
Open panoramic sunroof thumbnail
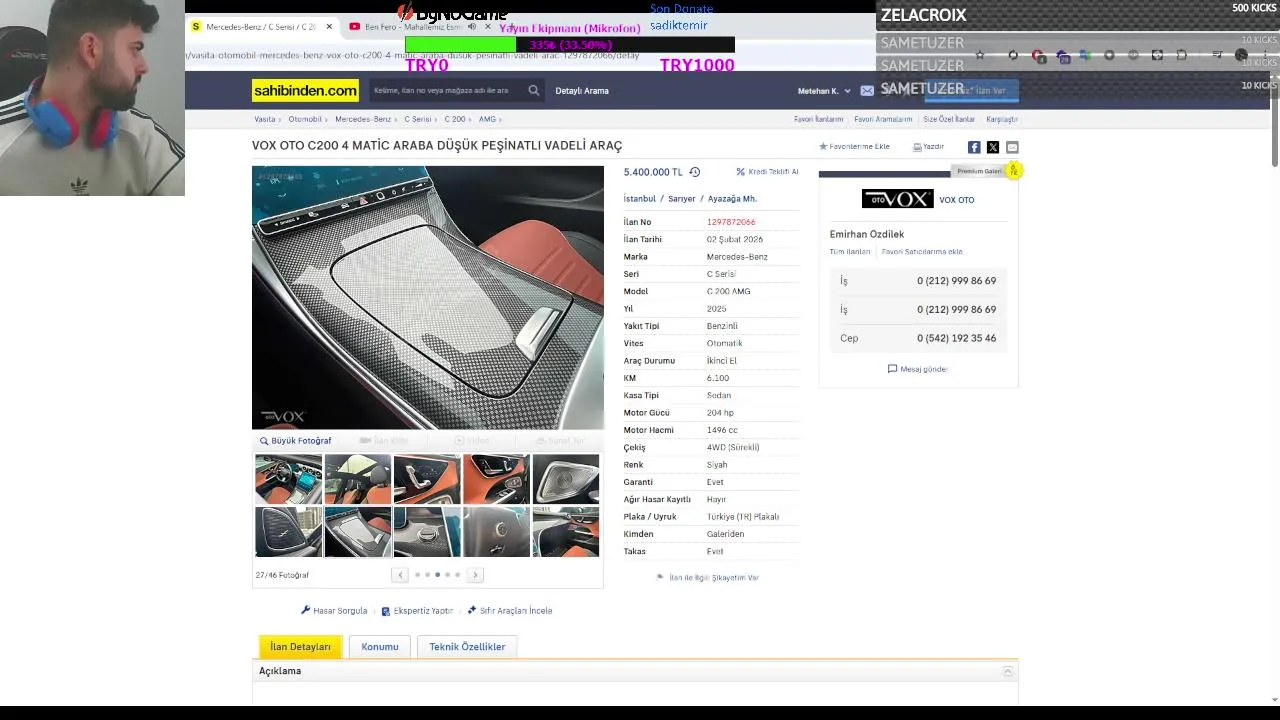[x=357, y=479]
